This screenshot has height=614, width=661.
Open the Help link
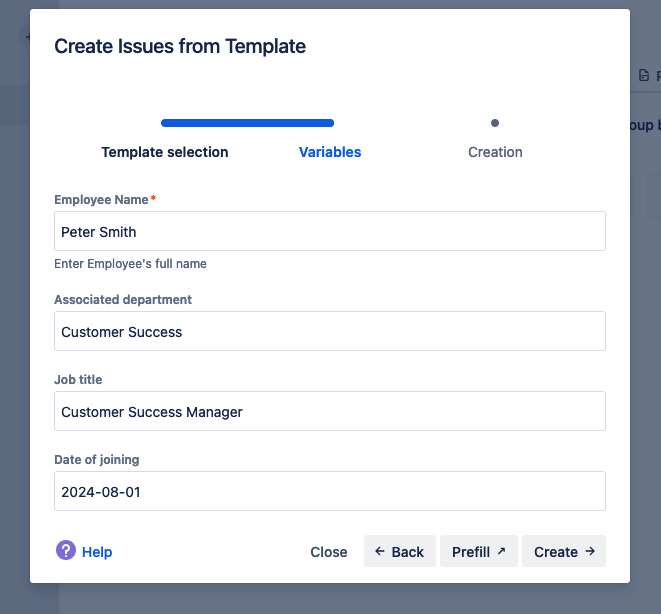click(x=97, y=552)
